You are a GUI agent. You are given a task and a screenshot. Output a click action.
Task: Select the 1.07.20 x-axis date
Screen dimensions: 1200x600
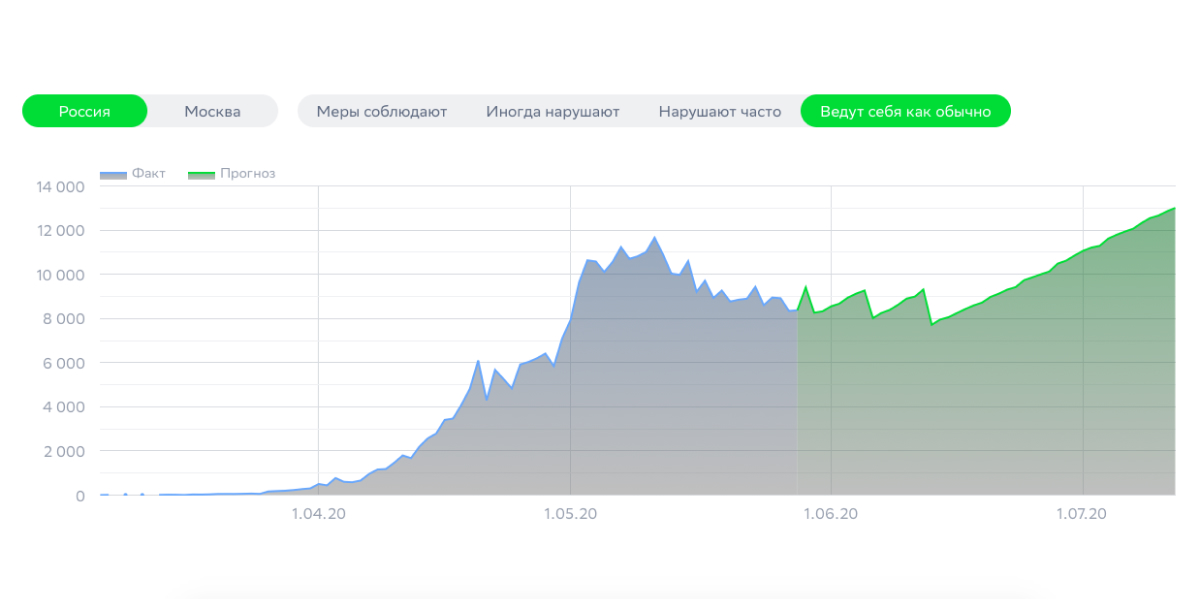coord(1083,514)
